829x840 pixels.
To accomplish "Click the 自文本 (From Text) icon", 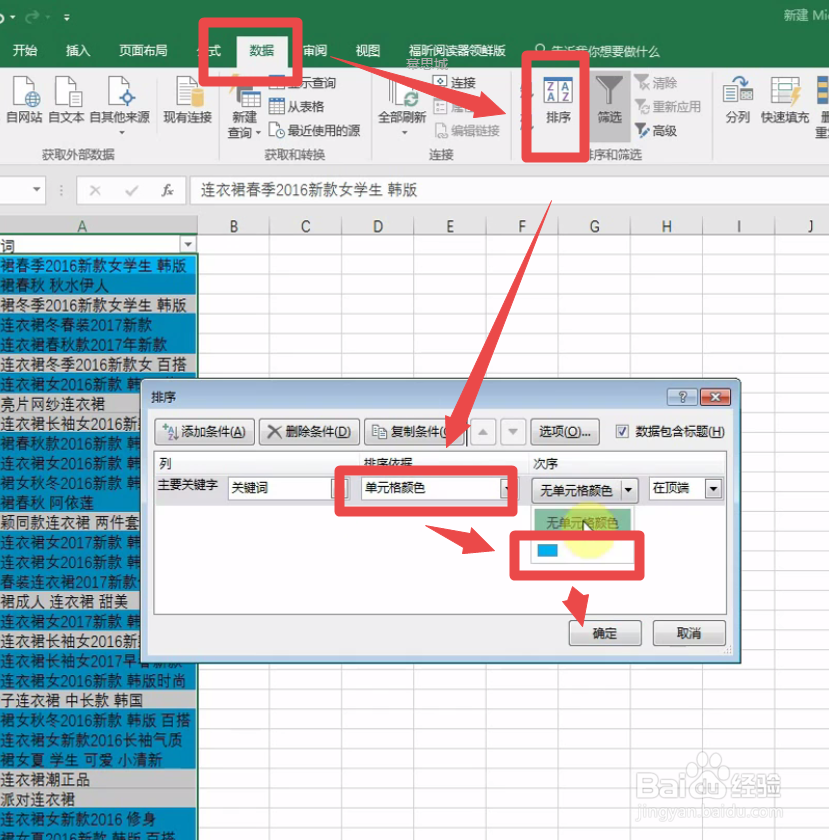I will tap(66, 100).
